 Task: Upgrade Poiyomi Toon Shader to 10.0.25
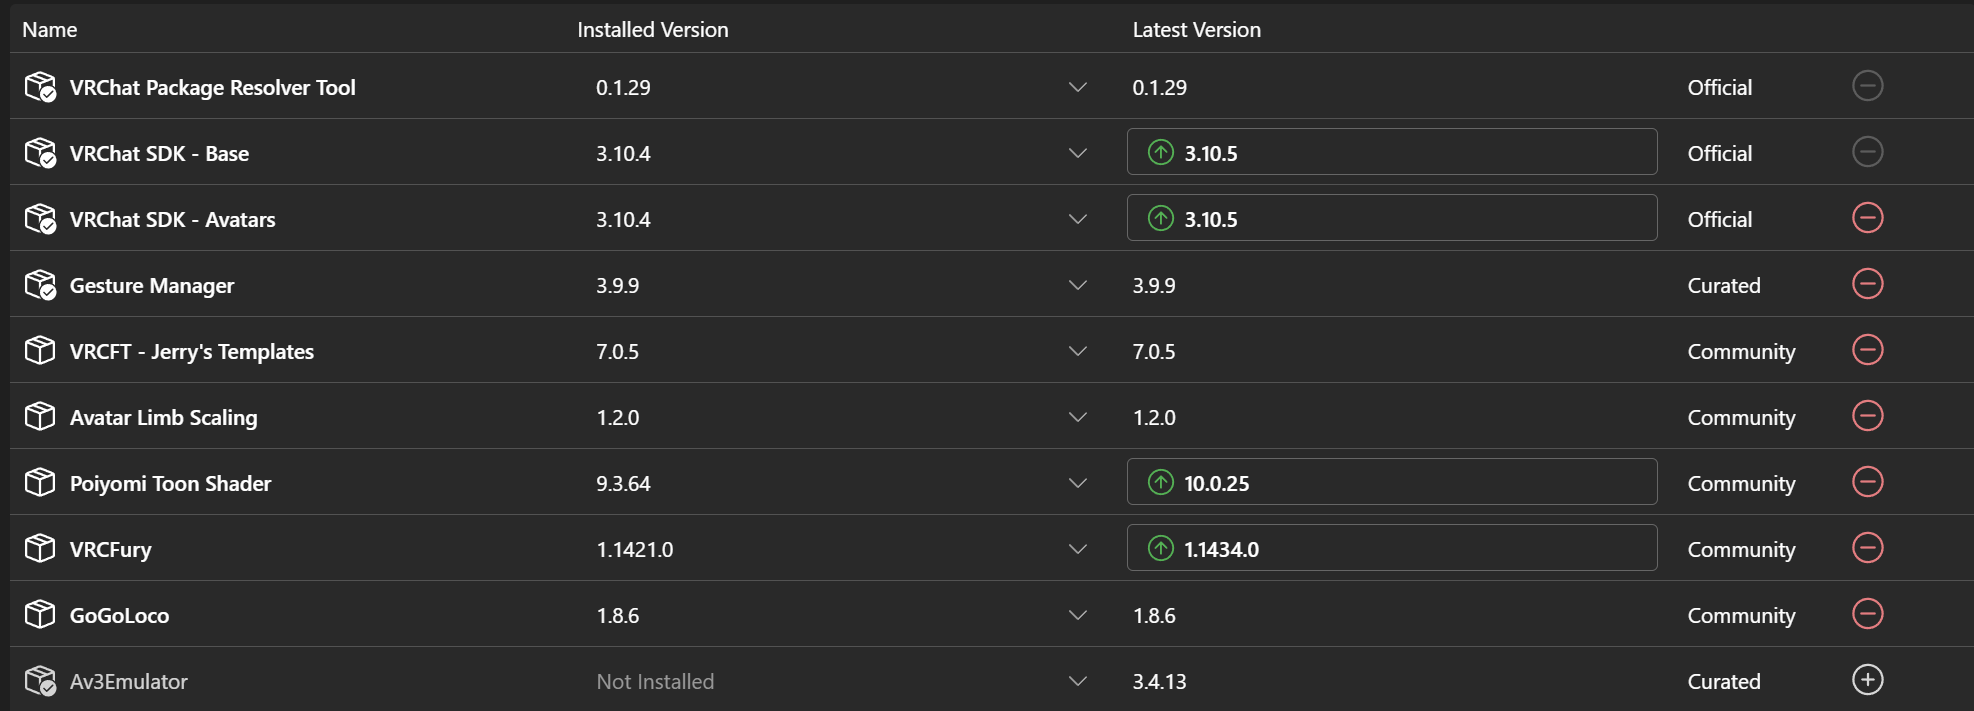click(x=1391, y=482)
